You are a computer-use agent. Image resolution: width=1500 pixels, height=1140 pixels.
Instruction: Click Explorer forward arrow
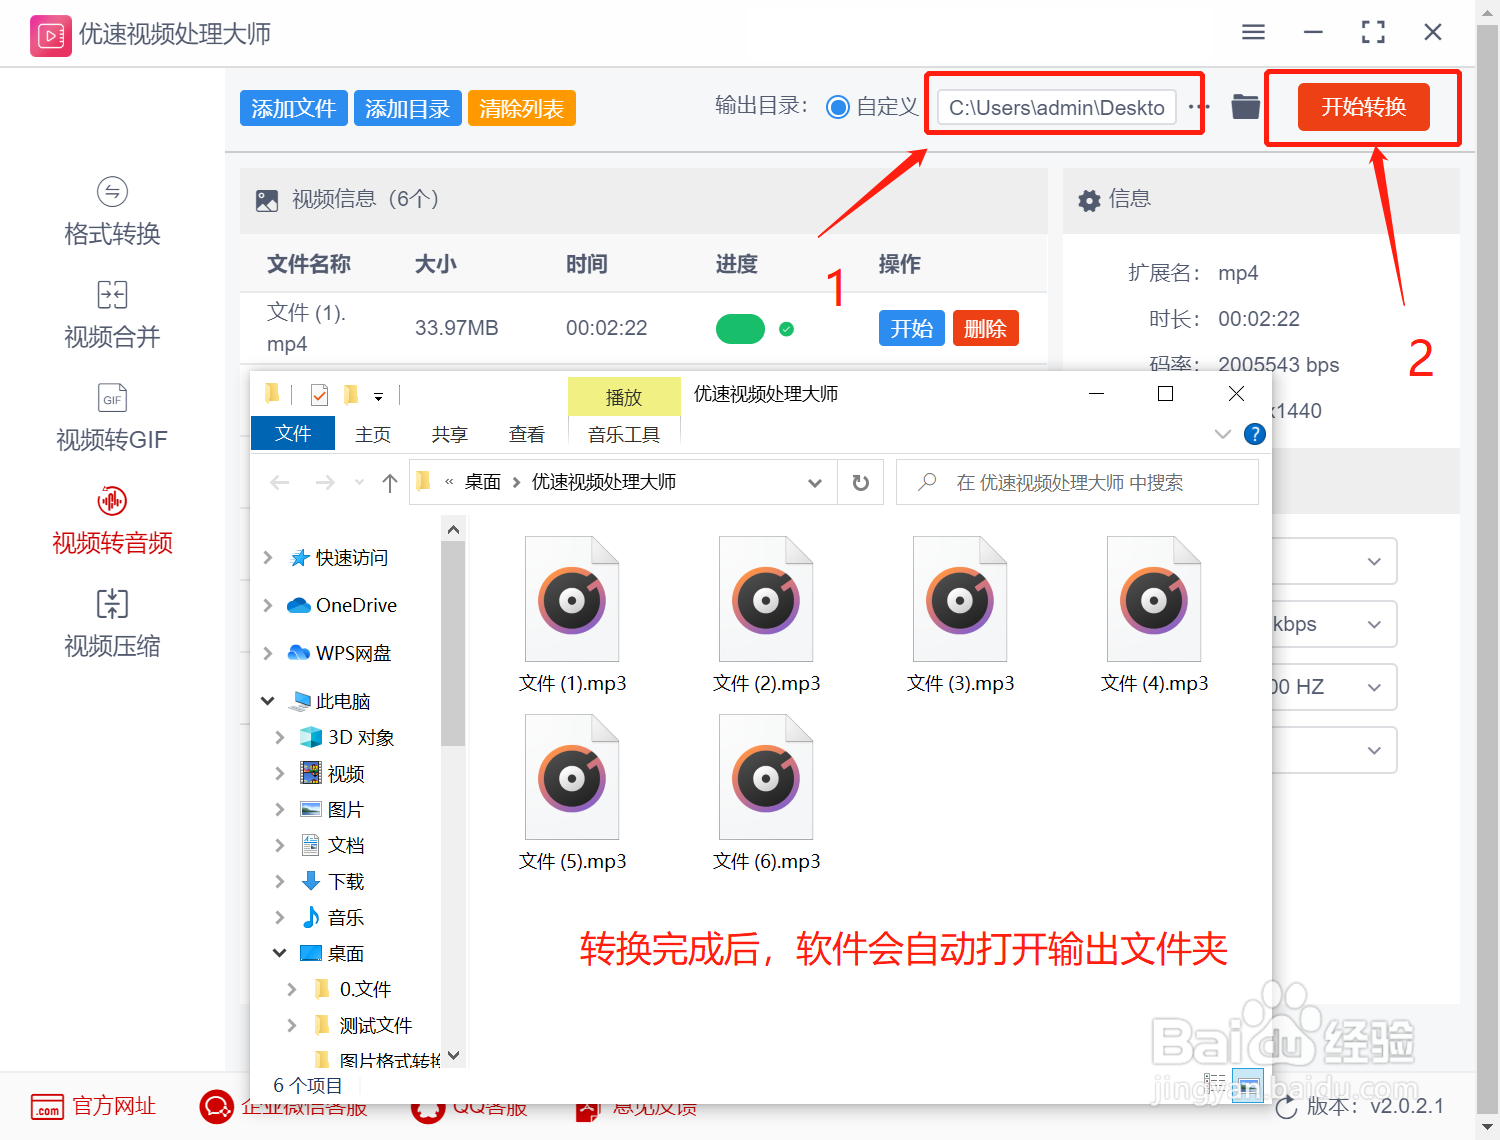click(325, 483)
